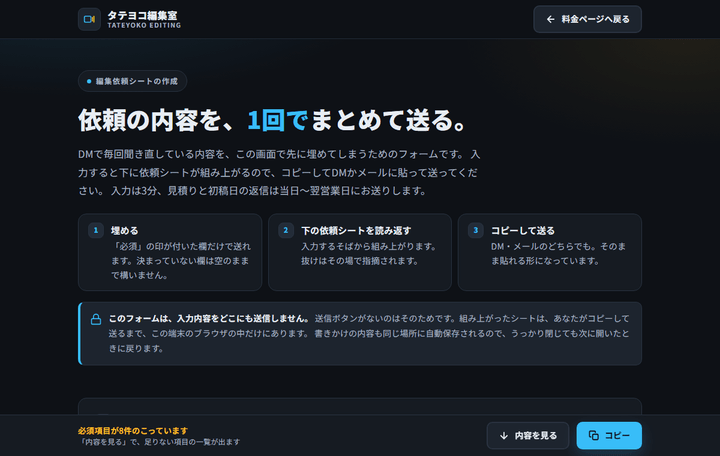Click the TATEYOKO EDITING subtitle
This screenshot has width=720, height=456.
point(144,26)
